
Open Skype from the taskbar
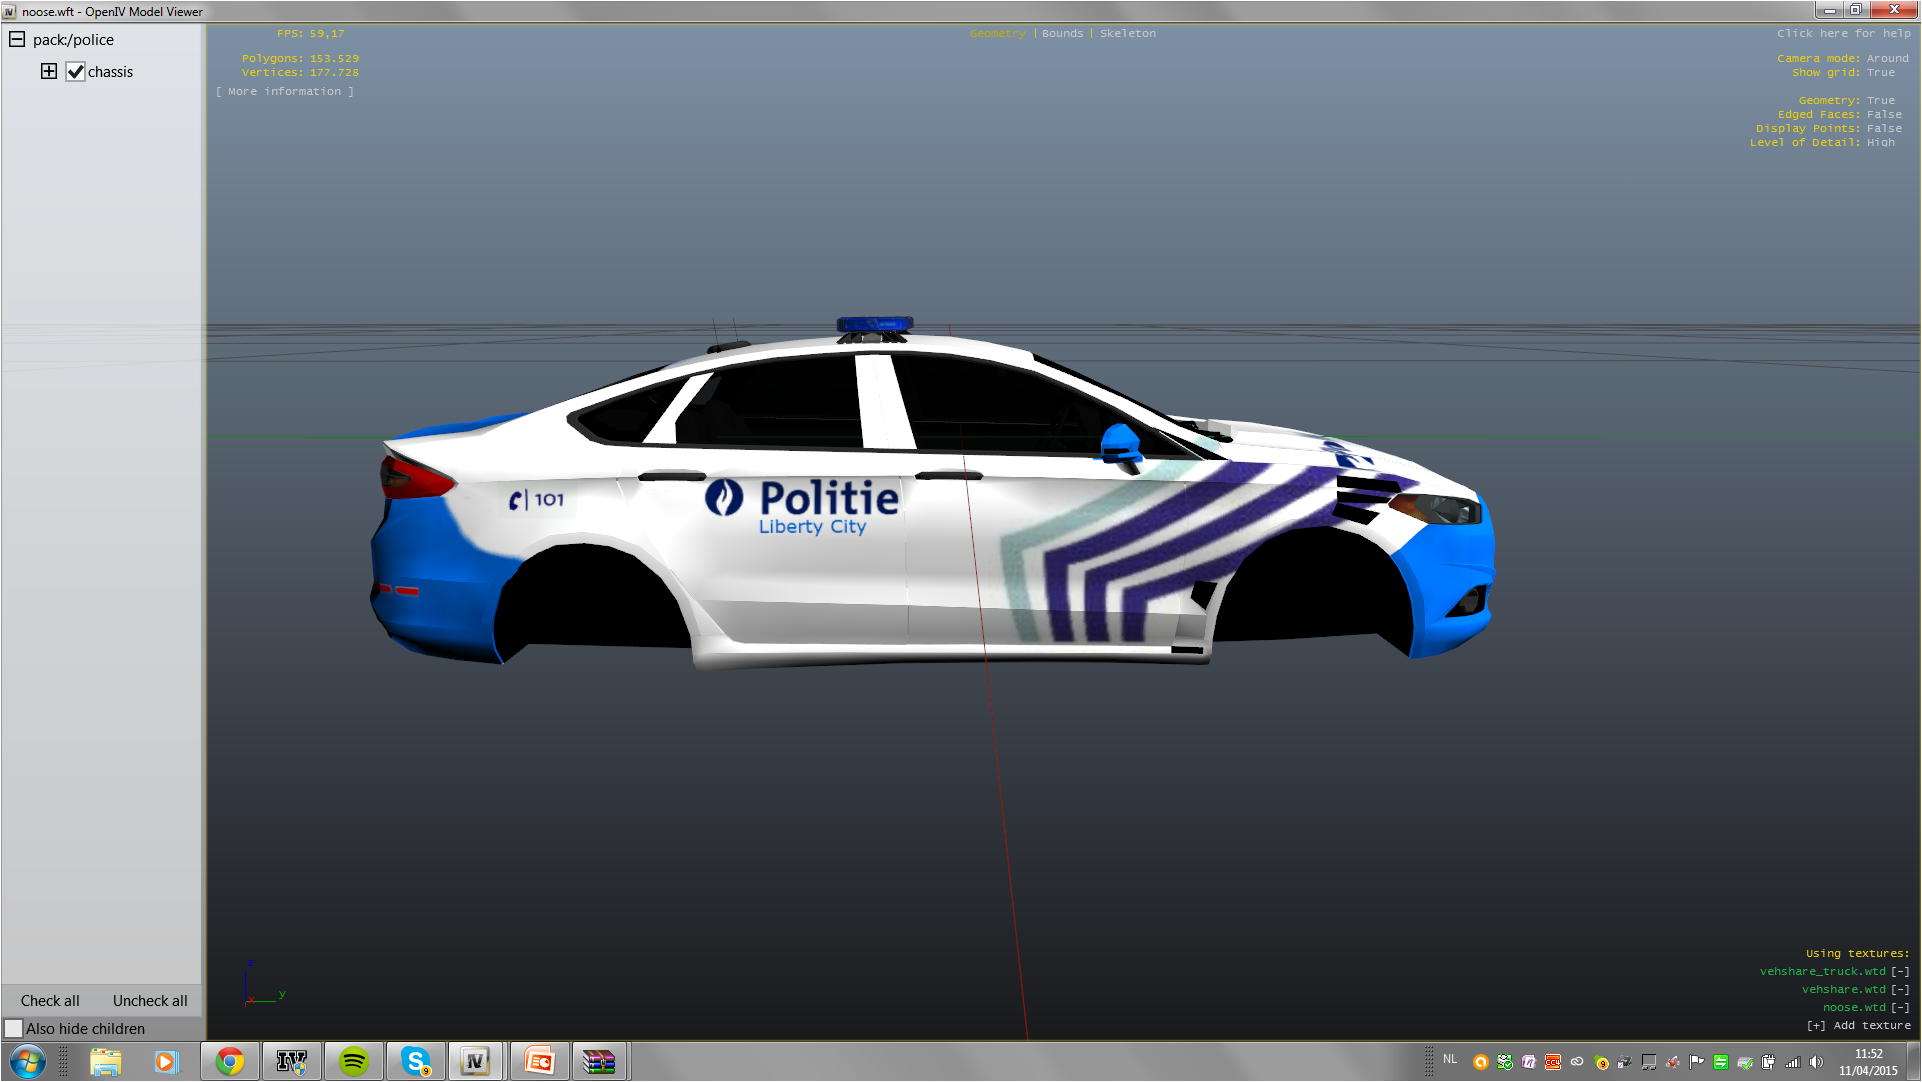(415, 1062)
